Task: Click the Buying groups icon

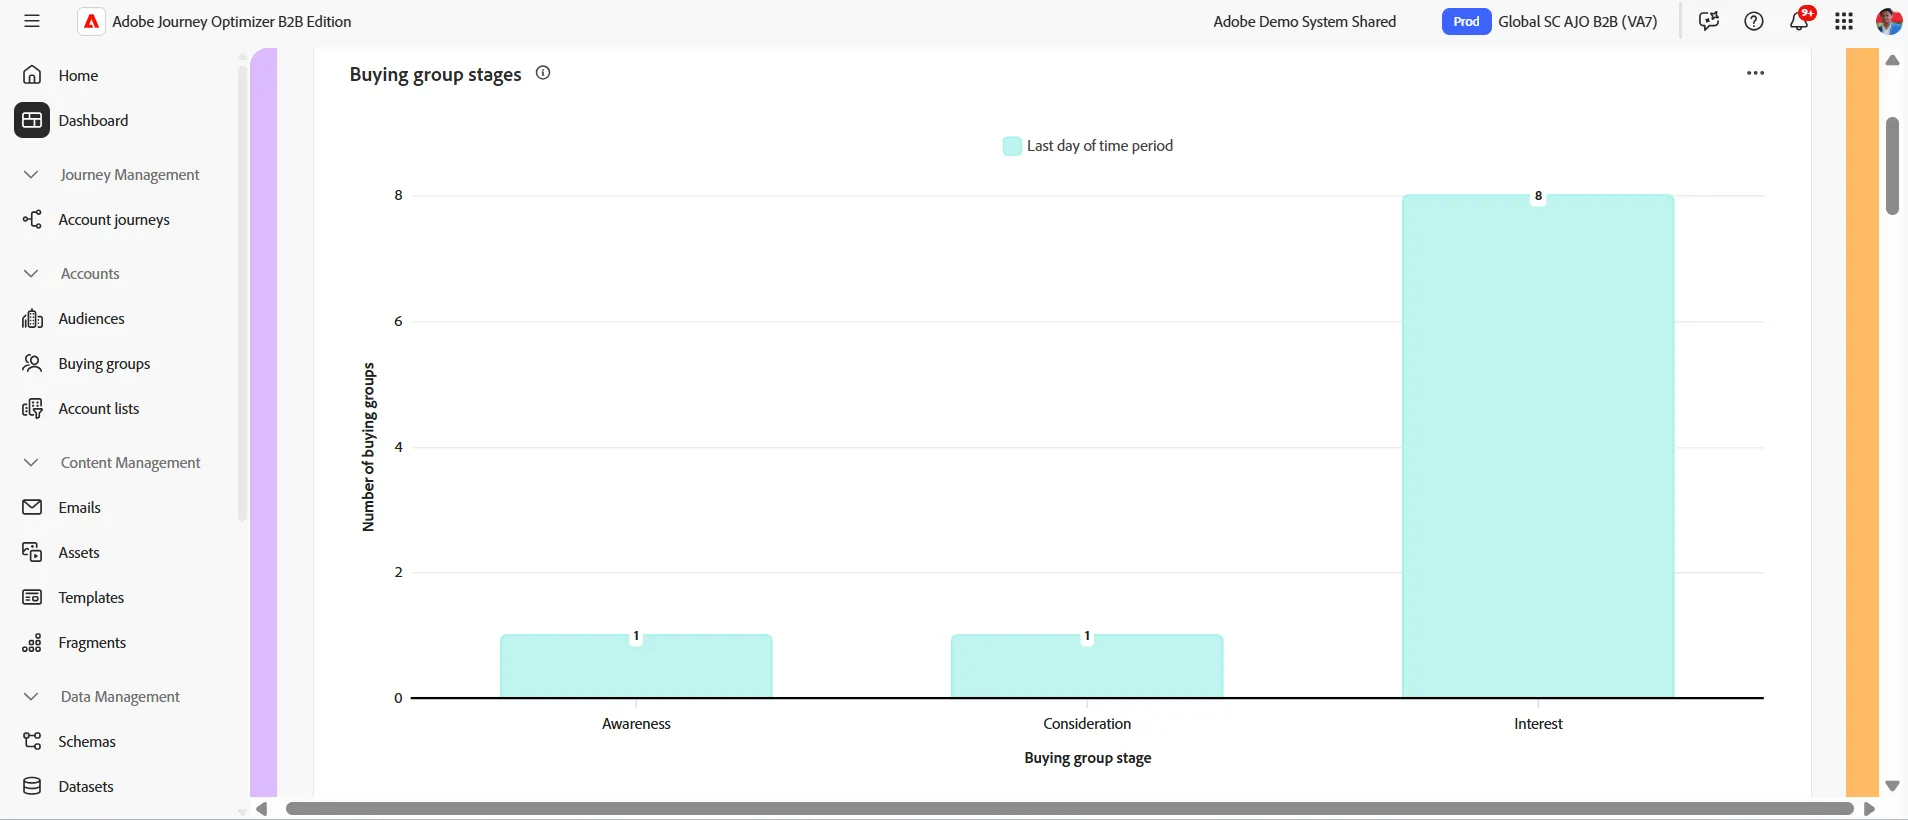Action: coord(32,363)
